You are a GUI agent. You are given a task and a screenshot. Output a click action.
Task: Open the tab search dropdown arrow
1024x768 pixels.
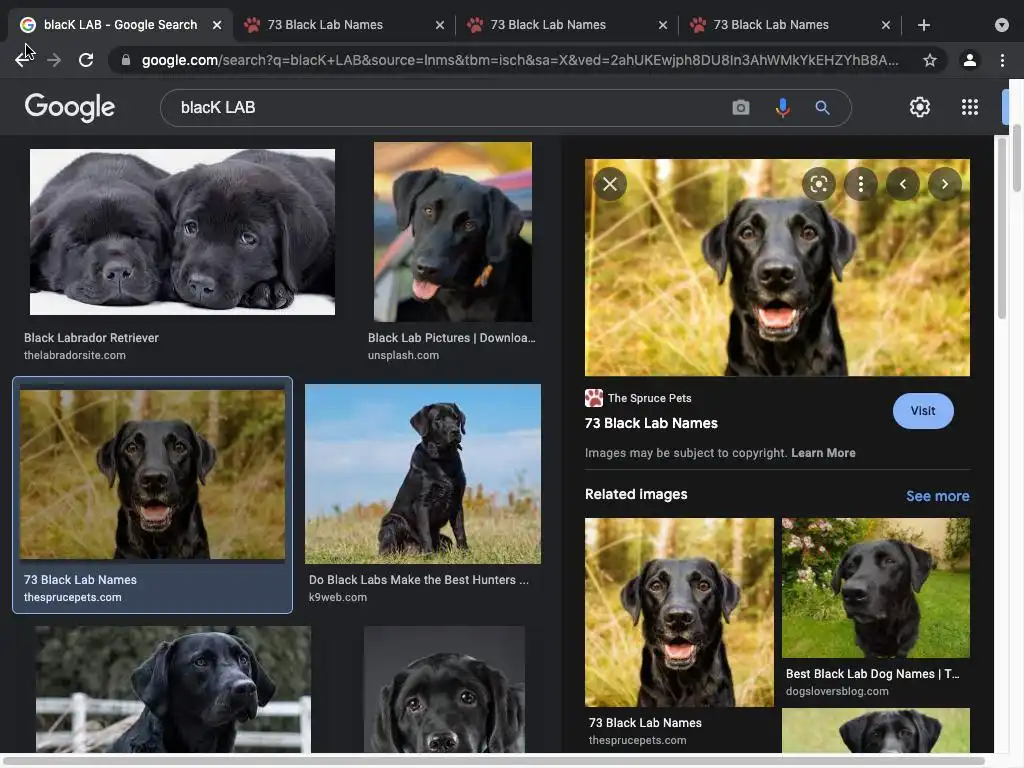pos(1002,25)
